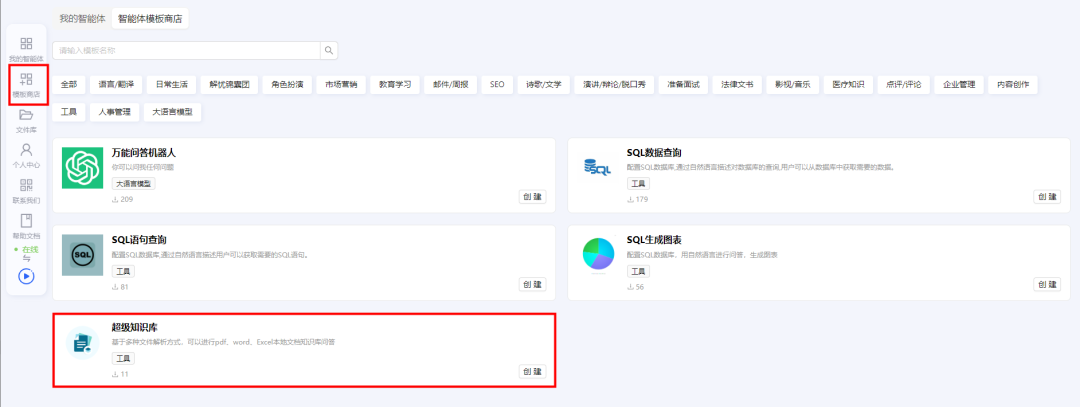Filter by 医疗知识 category
The width and height of the screenshot is (1080, 407).
pos(848,85)
